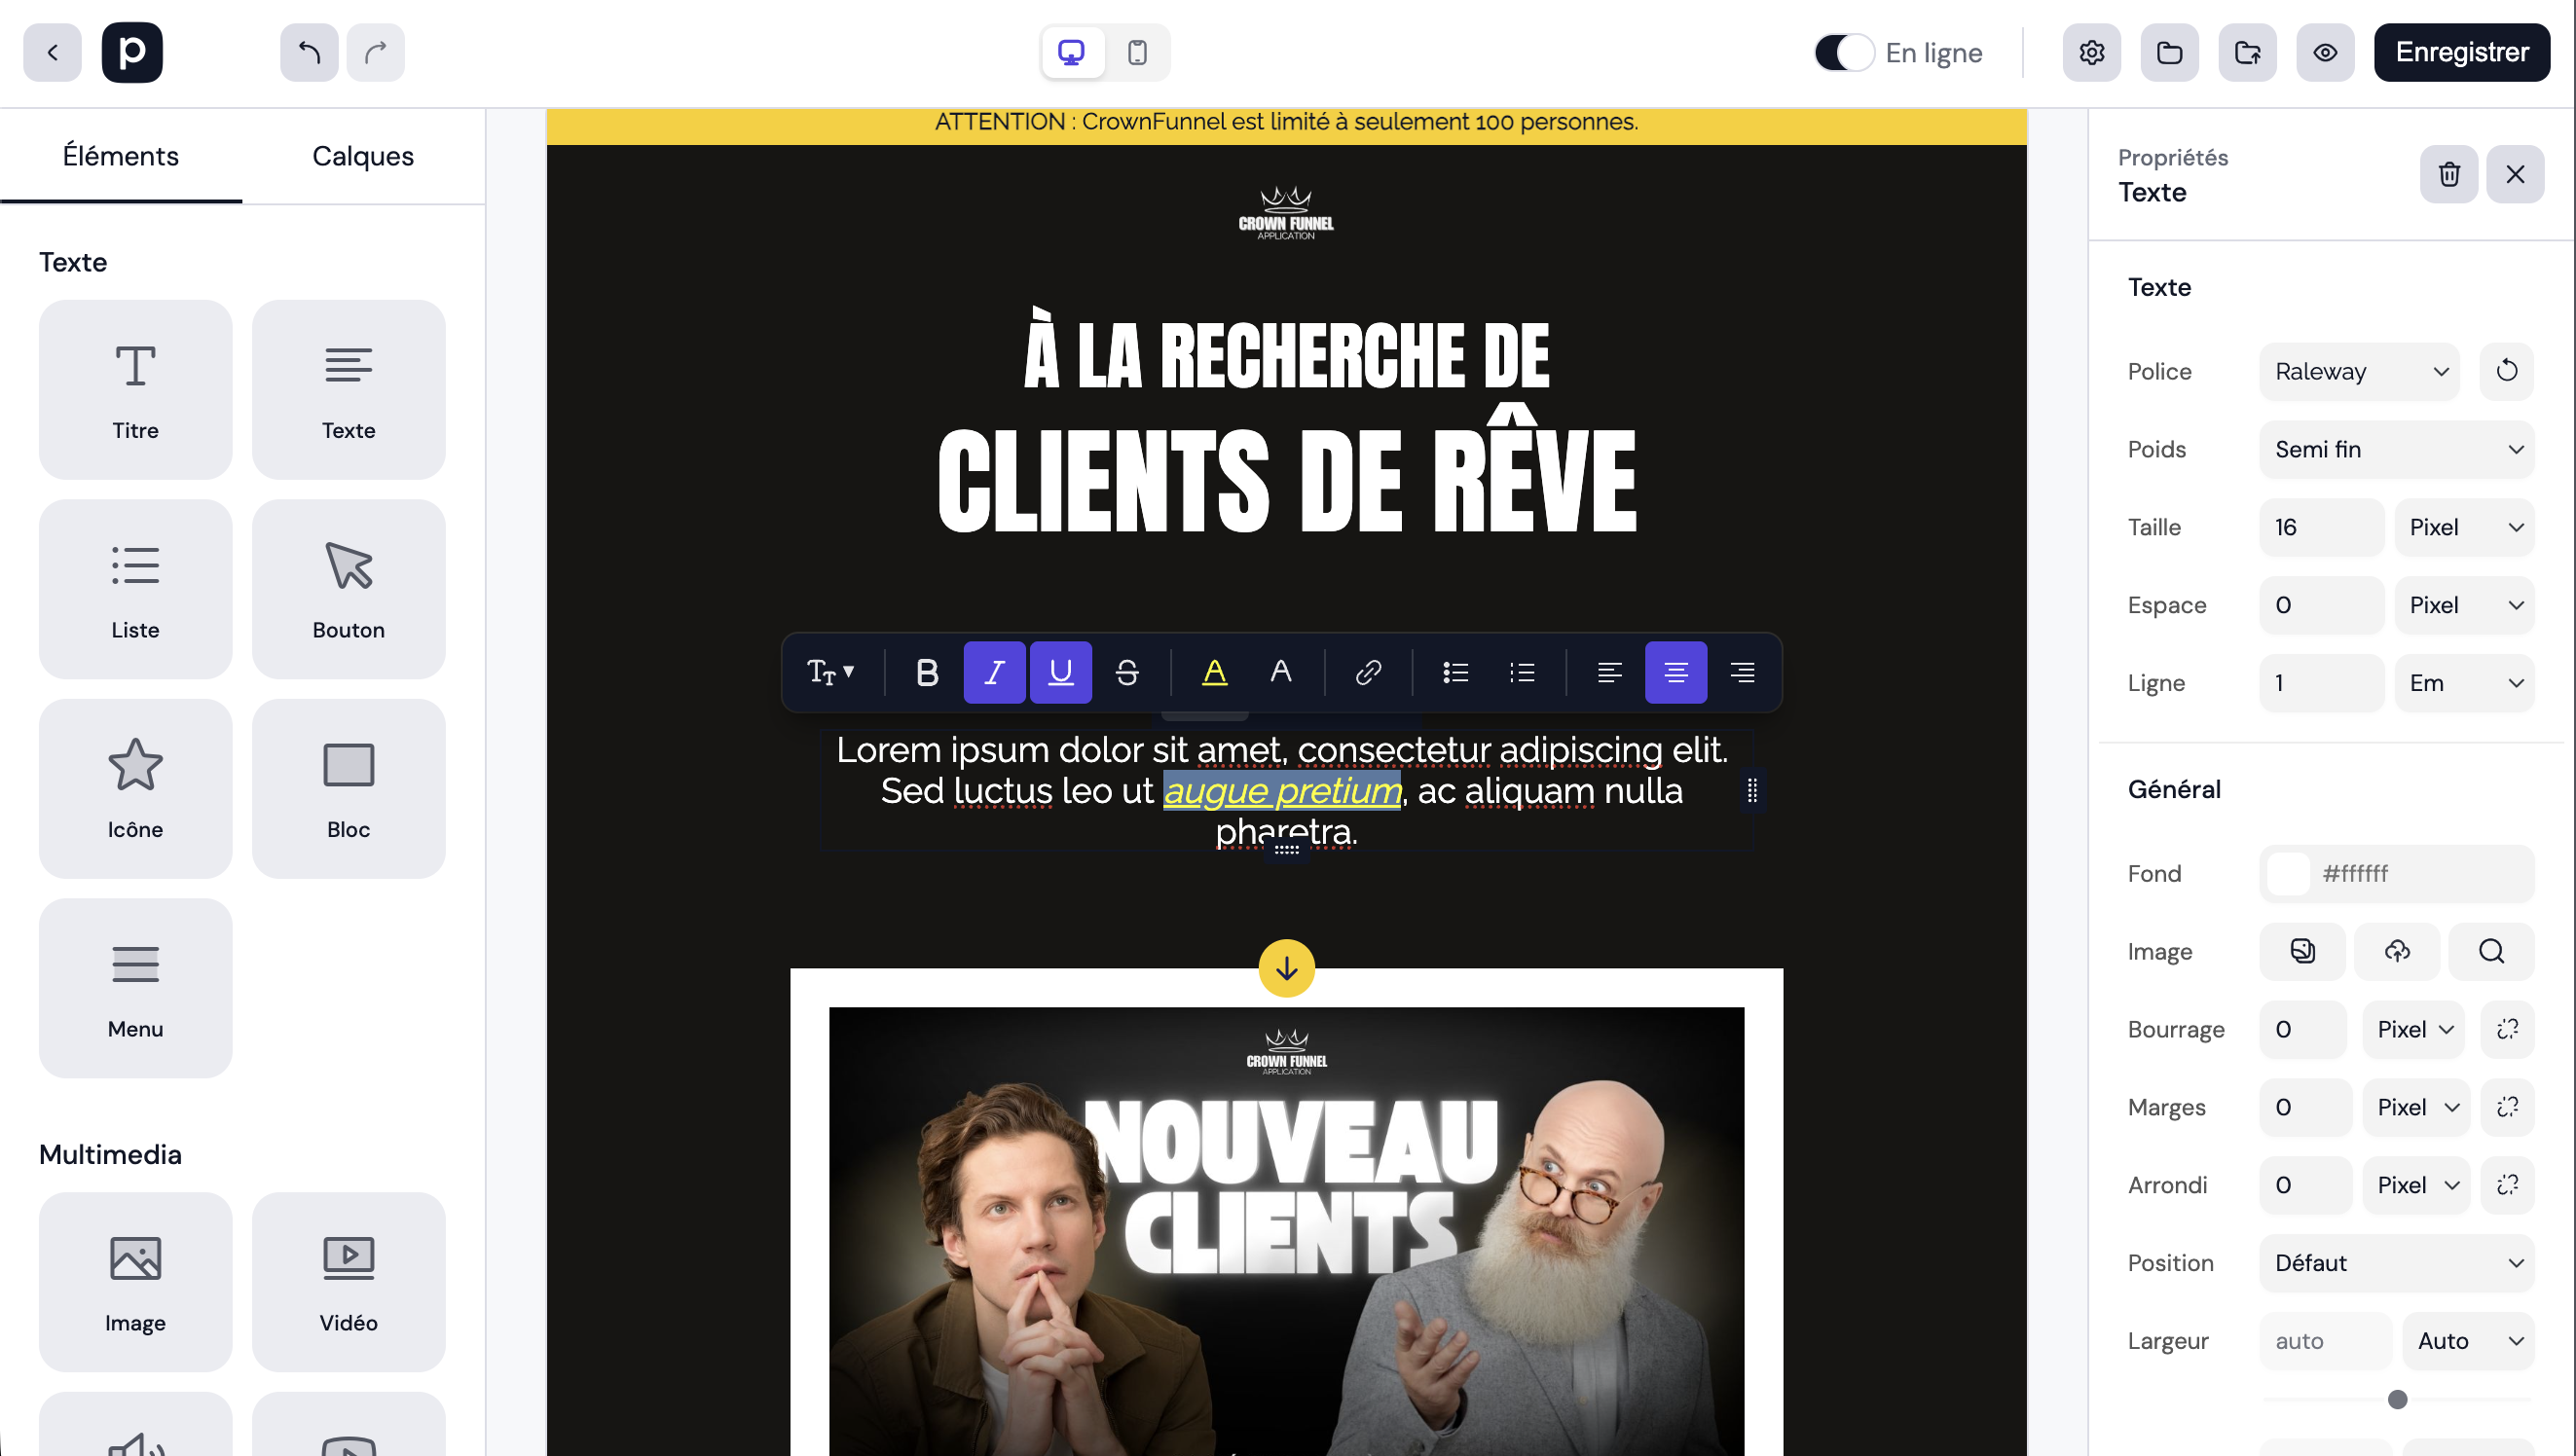The image size is (2576, 1456).
Task: Click the Fond color swatch
Action: (x=2290, y=873)
